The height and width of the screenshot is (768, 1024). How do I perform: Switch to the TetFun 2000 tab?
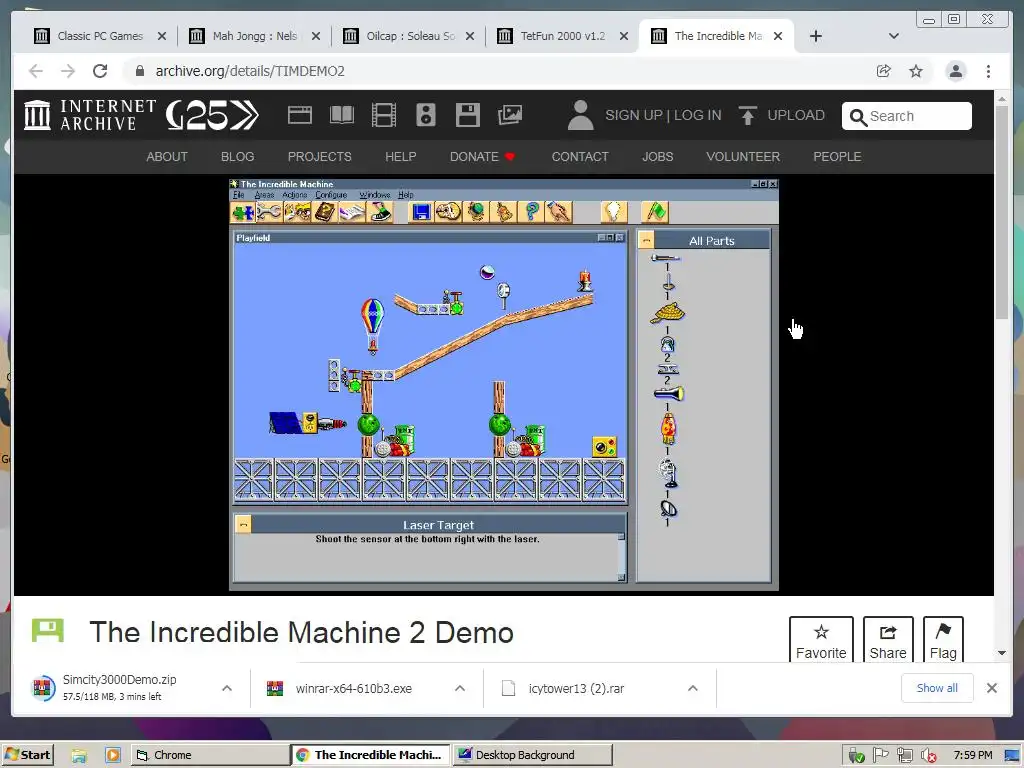pos(562,36)
